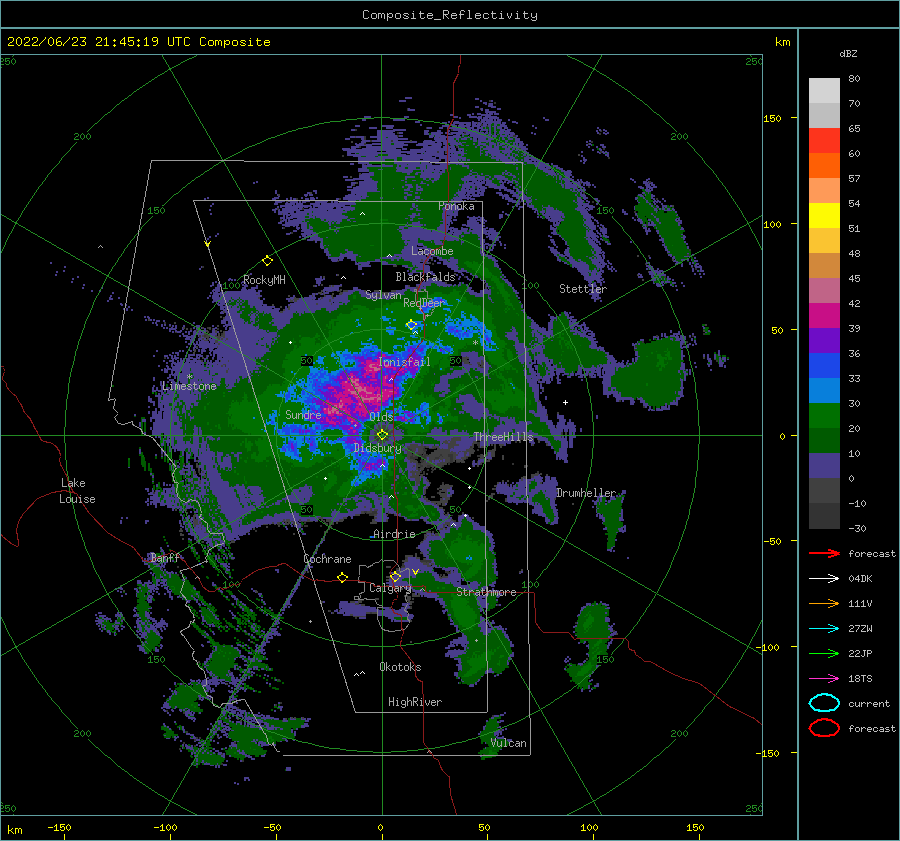
Task: Click the red forecast arrow in legend
Action: pyautogui.click(x=824, y=553)
